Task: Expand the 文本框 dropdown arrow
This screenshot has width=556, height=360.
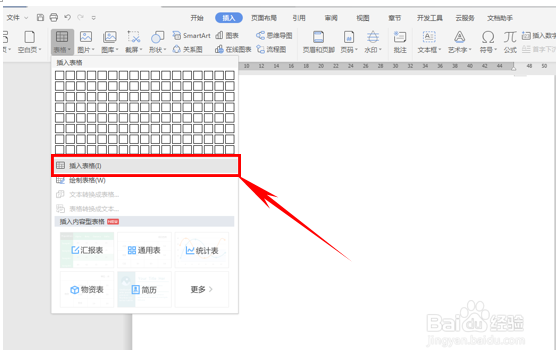Action: [x=440, y=50]
